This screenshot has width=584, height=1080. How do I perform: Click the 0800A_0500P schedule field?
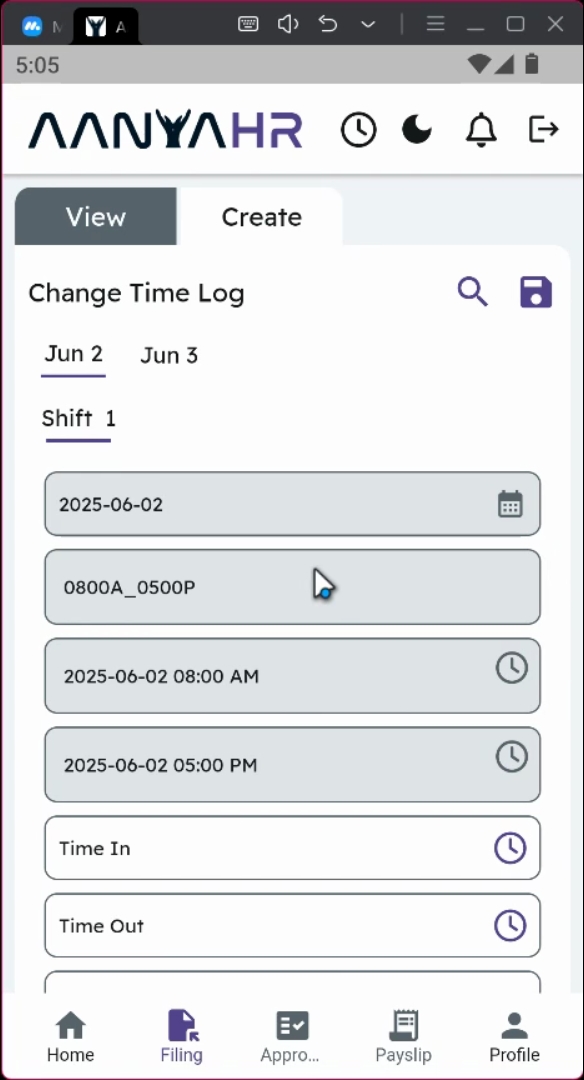click(293, 587)
